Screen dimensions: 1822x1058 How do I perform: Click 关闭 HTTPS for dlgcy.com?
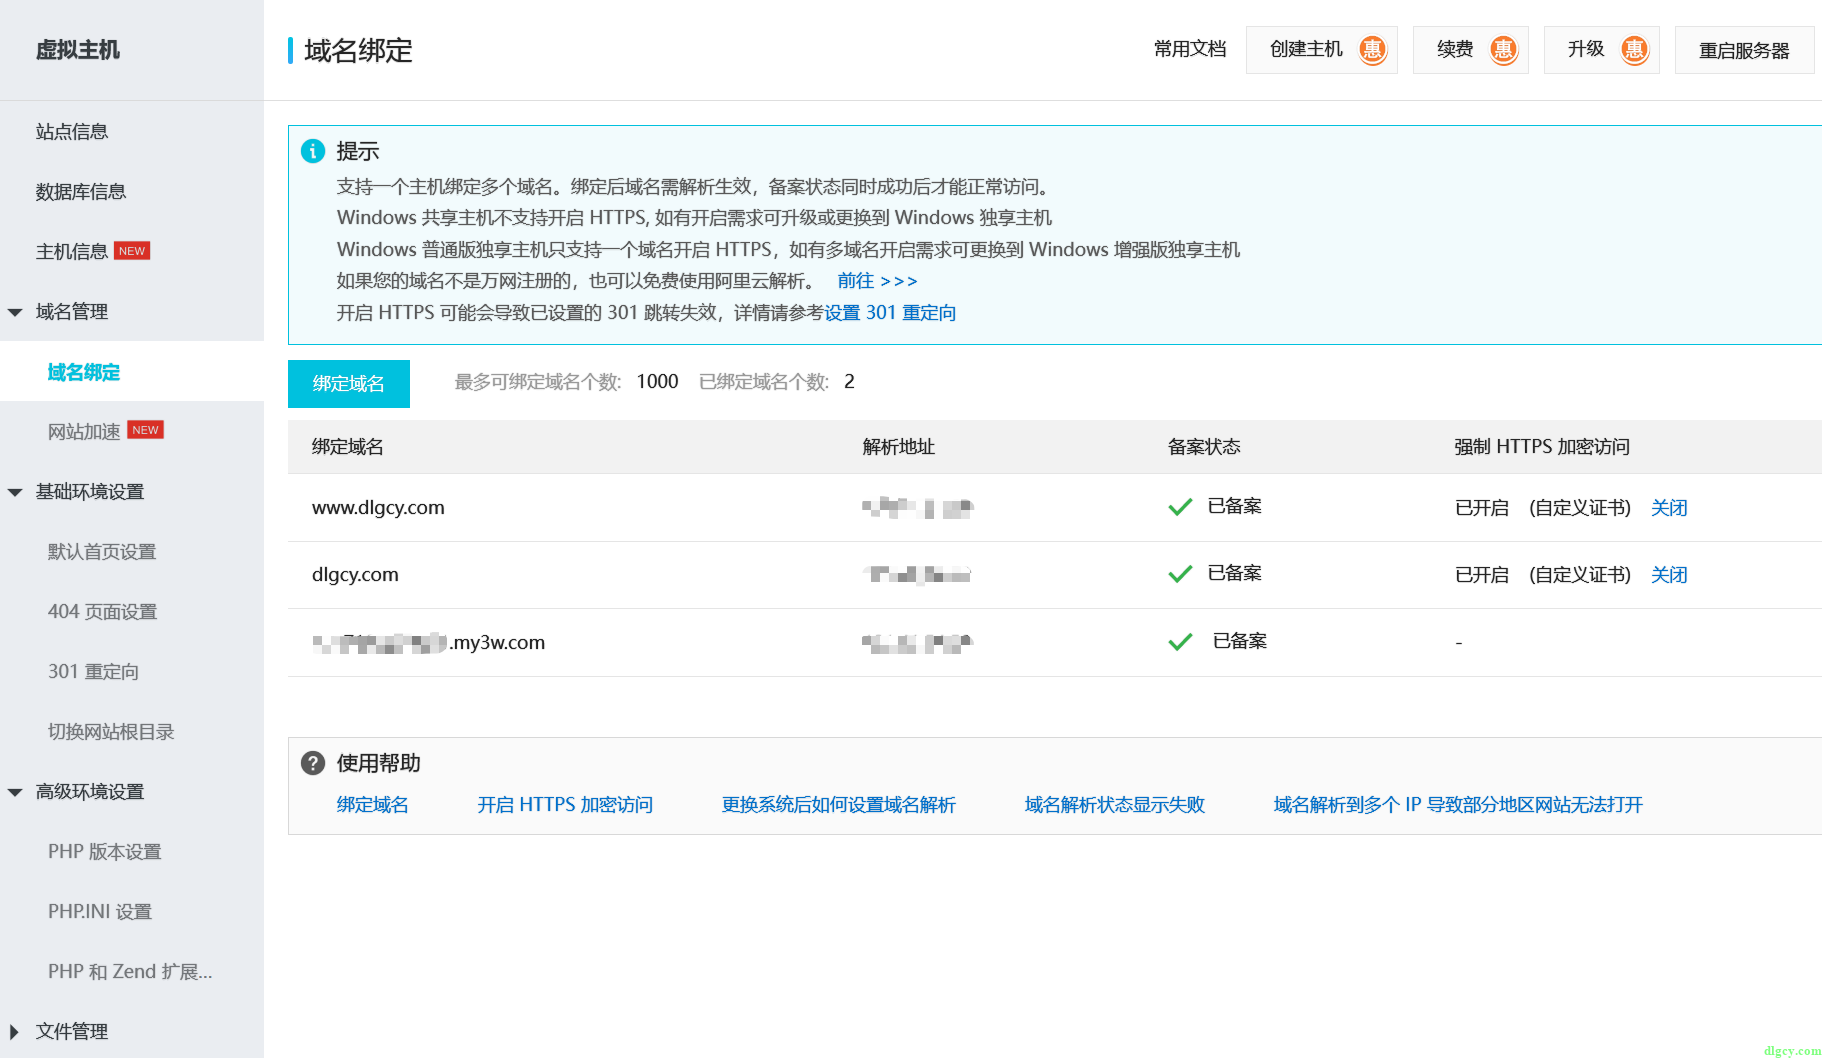[x=1669, y=574]
